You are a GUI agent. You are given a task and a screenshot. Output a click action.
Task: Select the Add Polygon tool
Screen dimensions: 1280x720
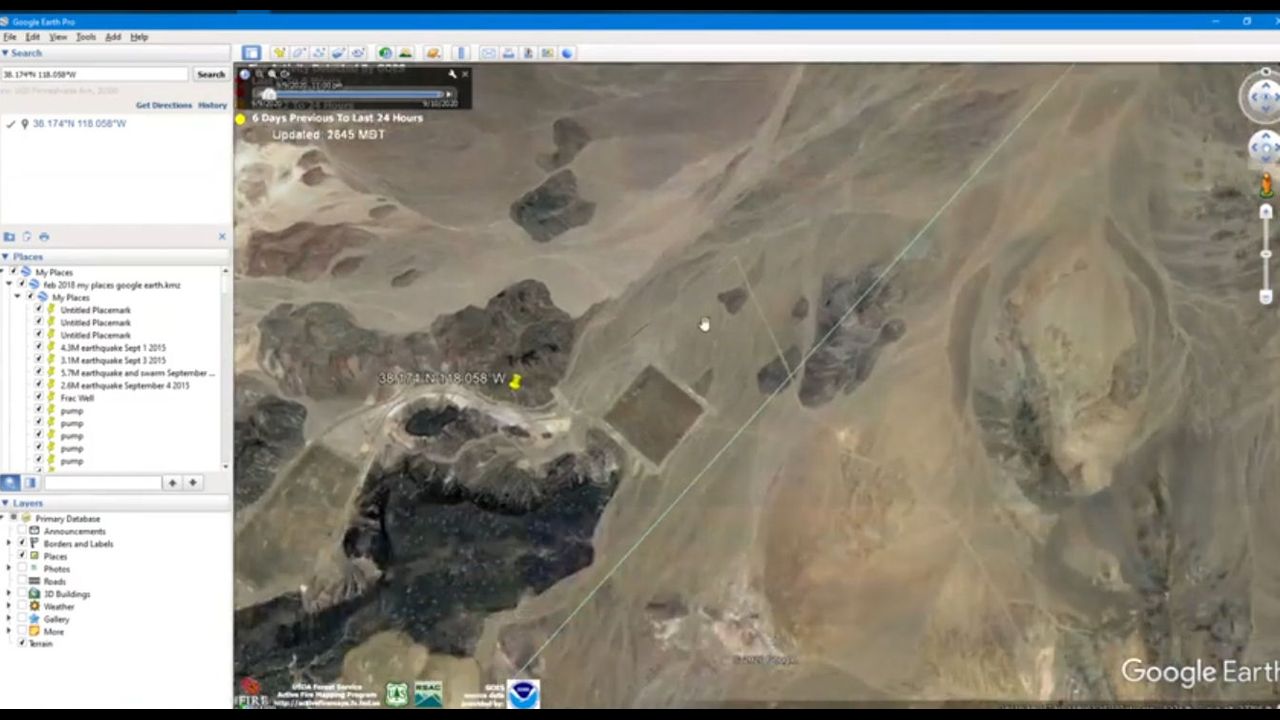tap(299, 53)
